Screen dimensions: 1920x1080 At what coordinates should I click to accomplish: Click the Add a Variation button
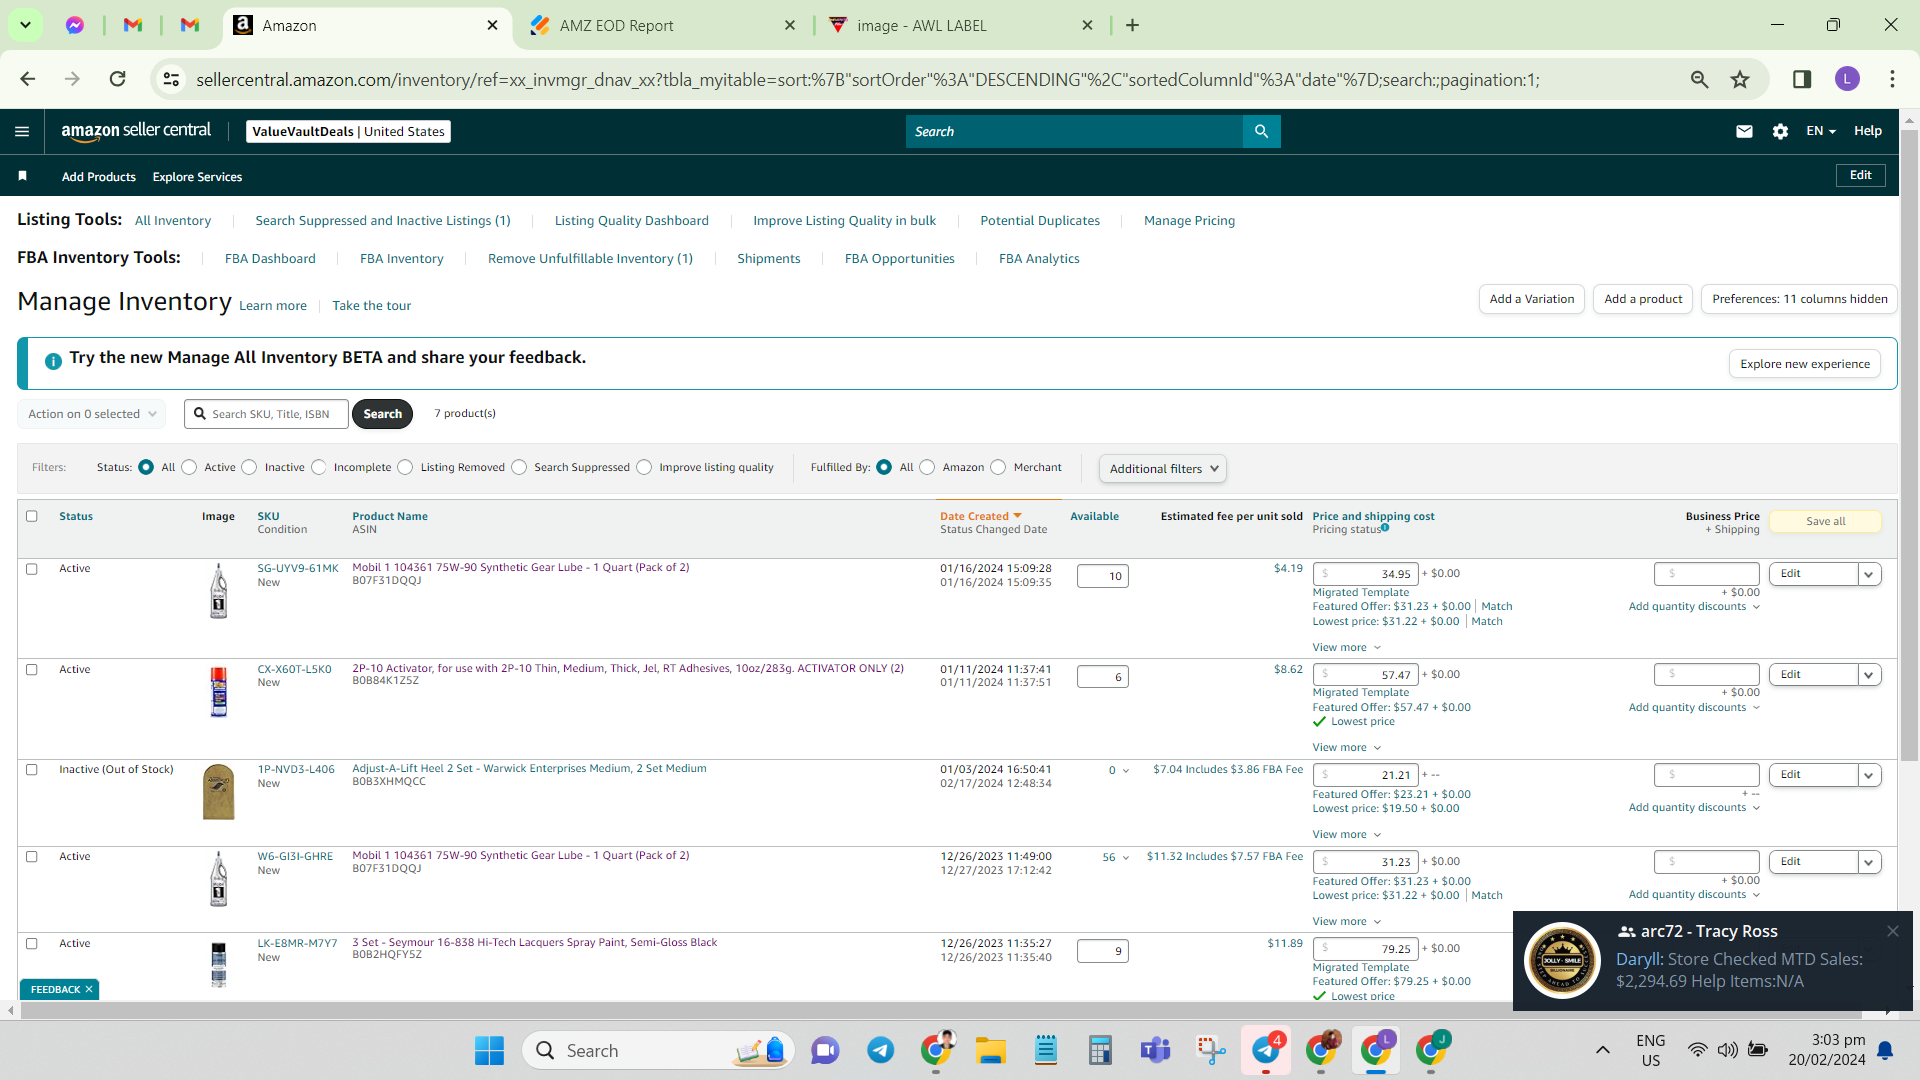pyautogui.click(x=1531, y=299)
